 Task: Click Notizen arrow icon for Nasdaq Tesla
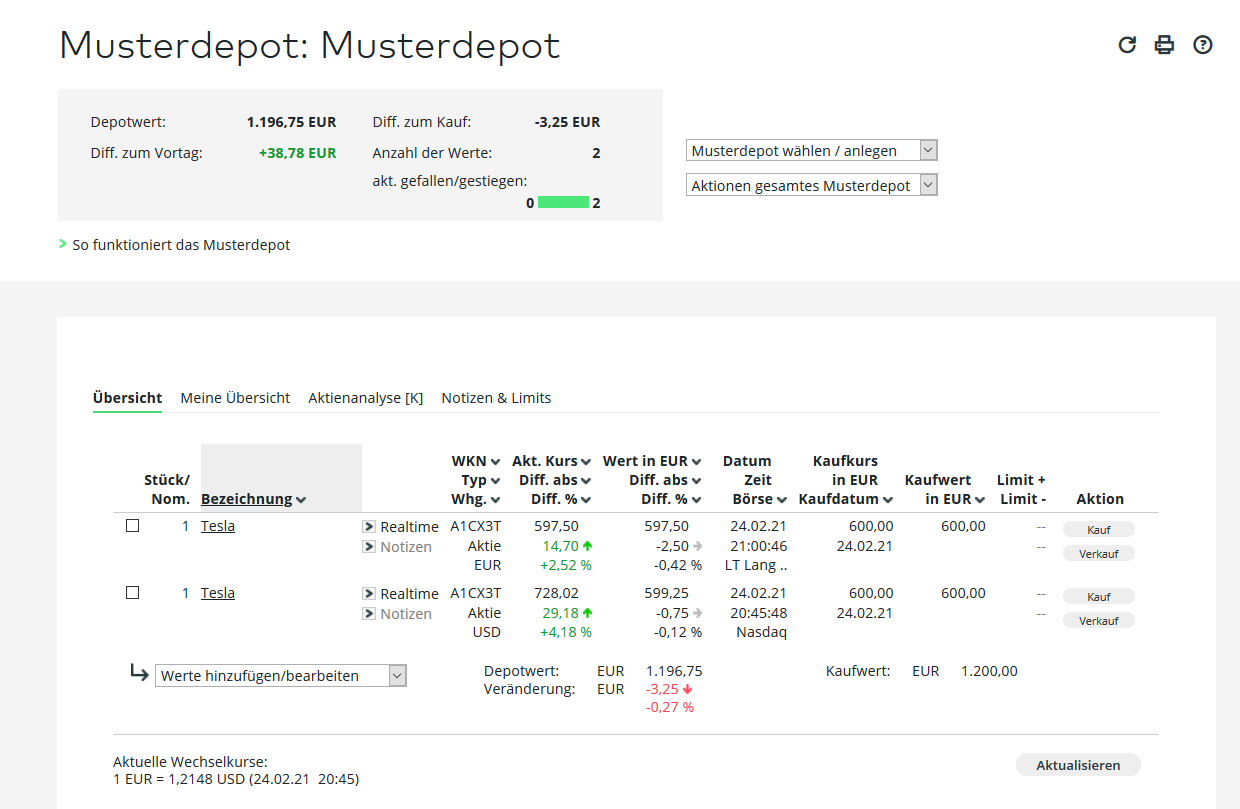coord(368,614)
